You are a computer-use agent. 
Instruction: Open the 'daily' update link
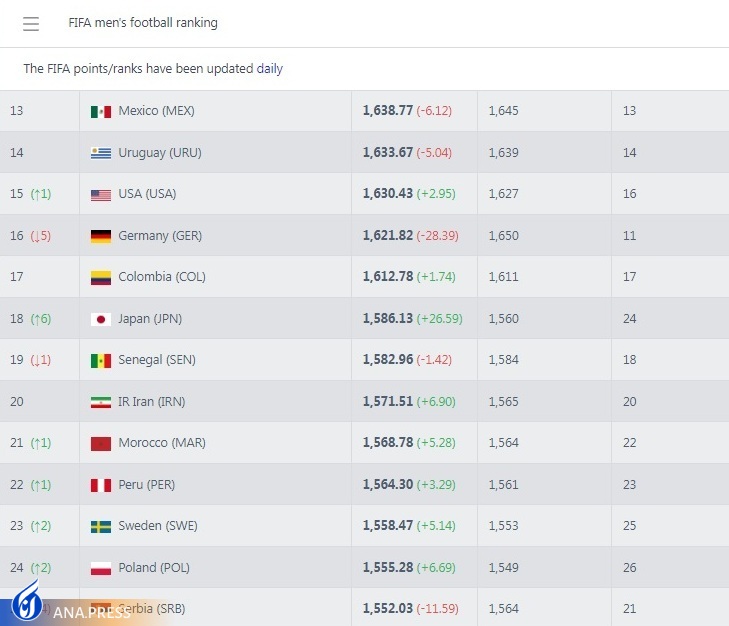[x=270, y=69]
